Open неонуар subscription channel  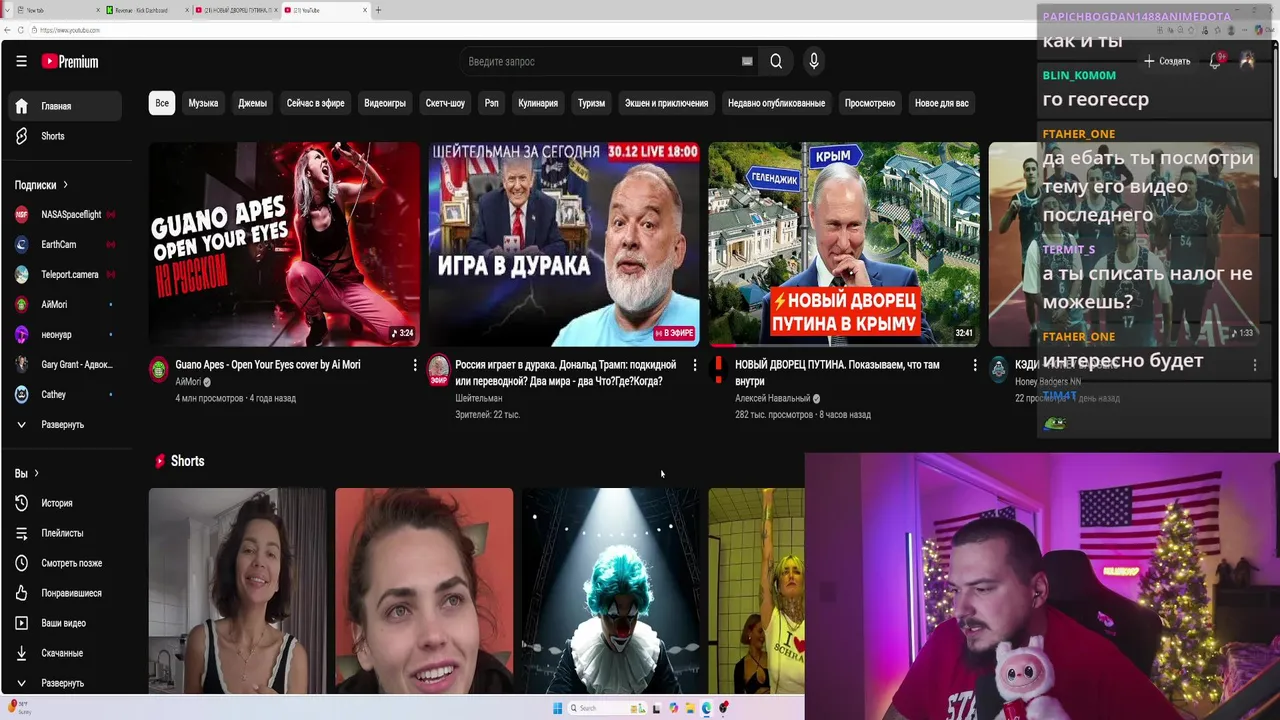click(x=65, y=334)
